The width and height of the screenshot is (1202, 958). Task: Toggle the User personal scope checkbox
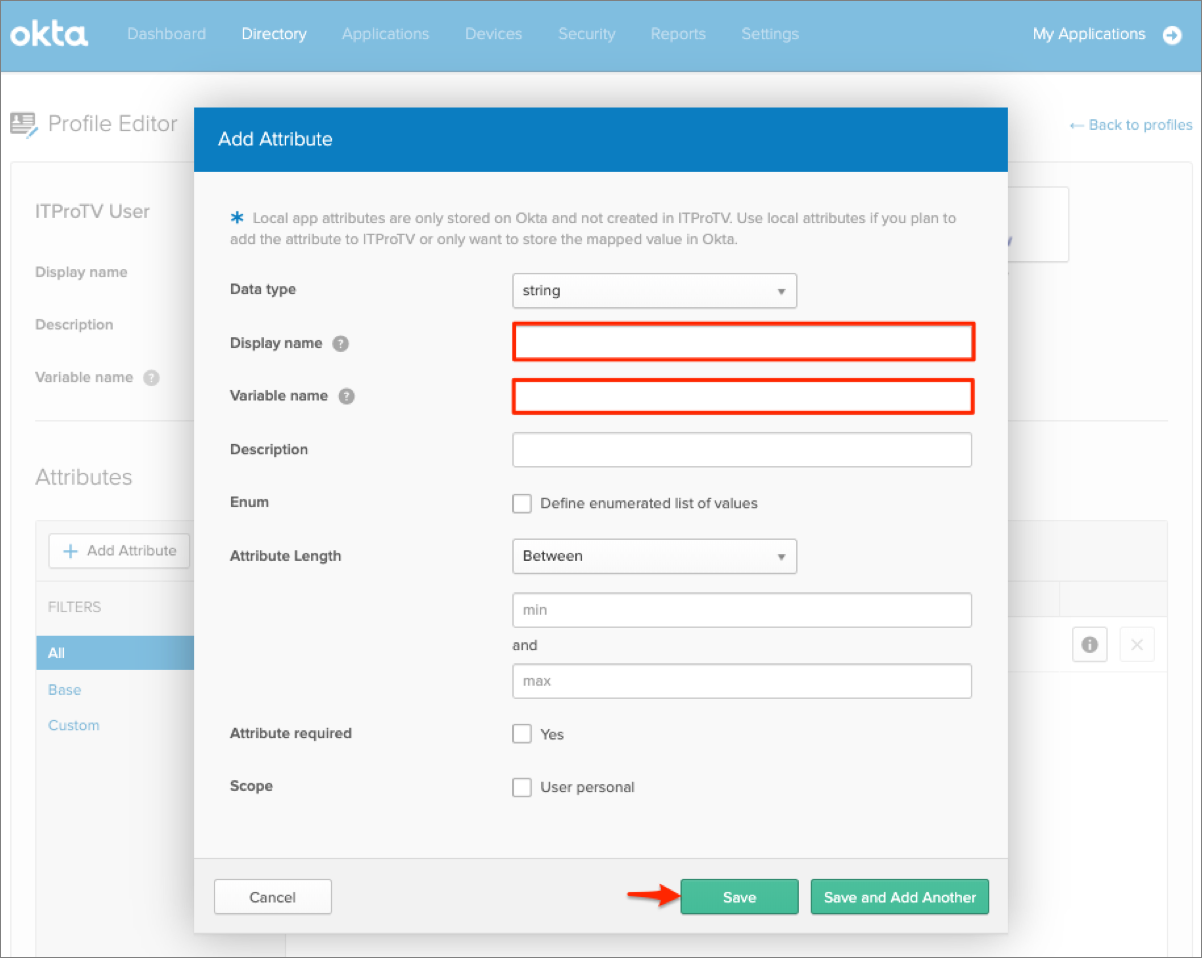click(522, 787)
